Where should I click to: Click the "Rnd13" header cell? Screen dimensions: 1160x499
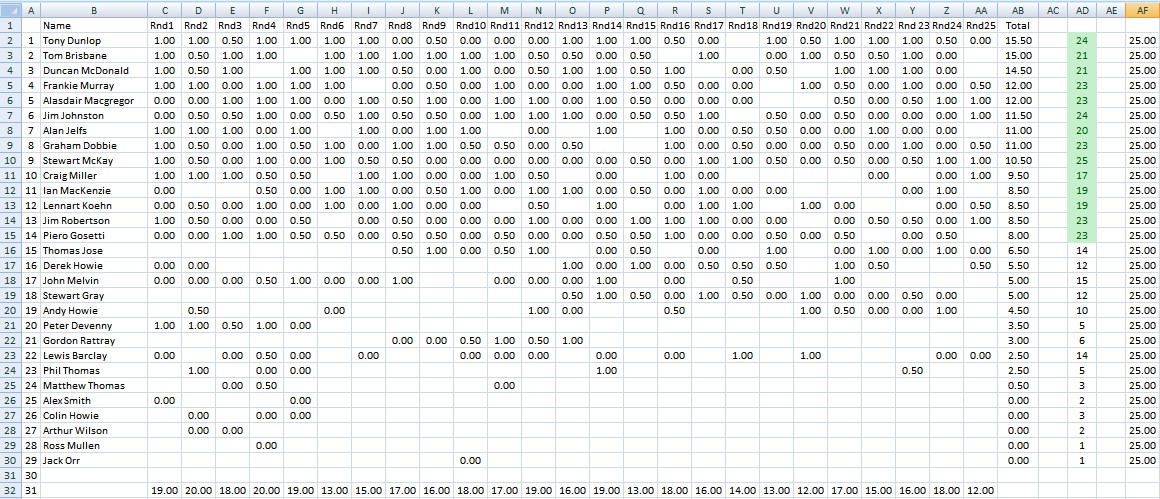coord(573,25)
